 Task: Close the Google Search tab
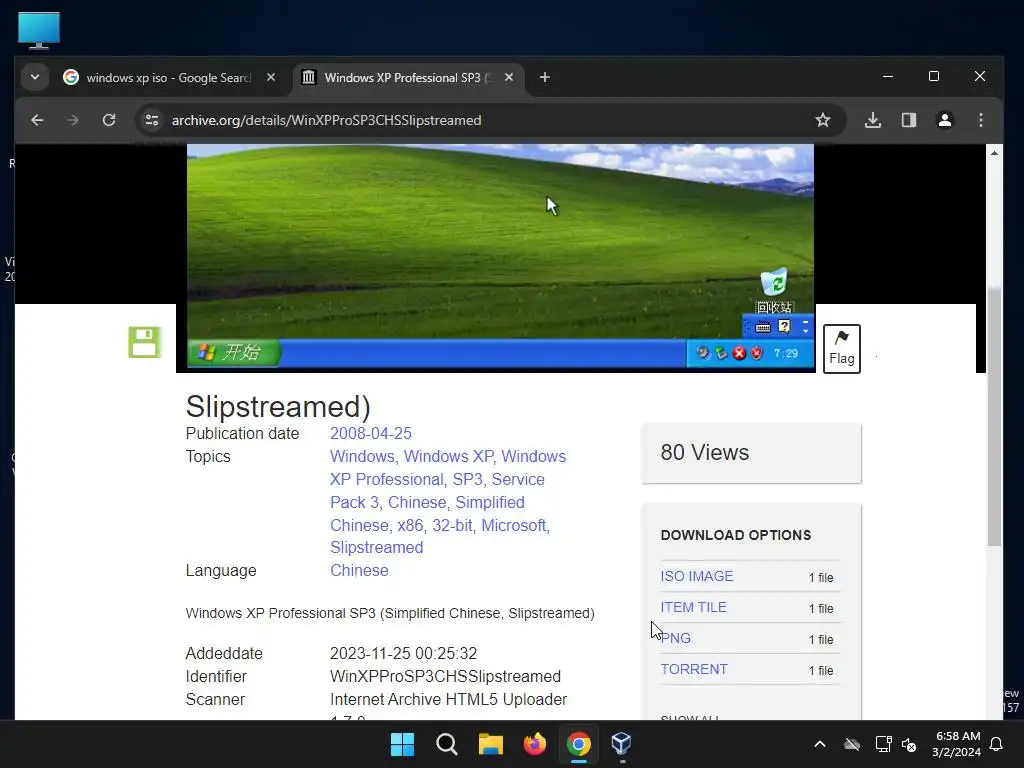coord(271,77)
